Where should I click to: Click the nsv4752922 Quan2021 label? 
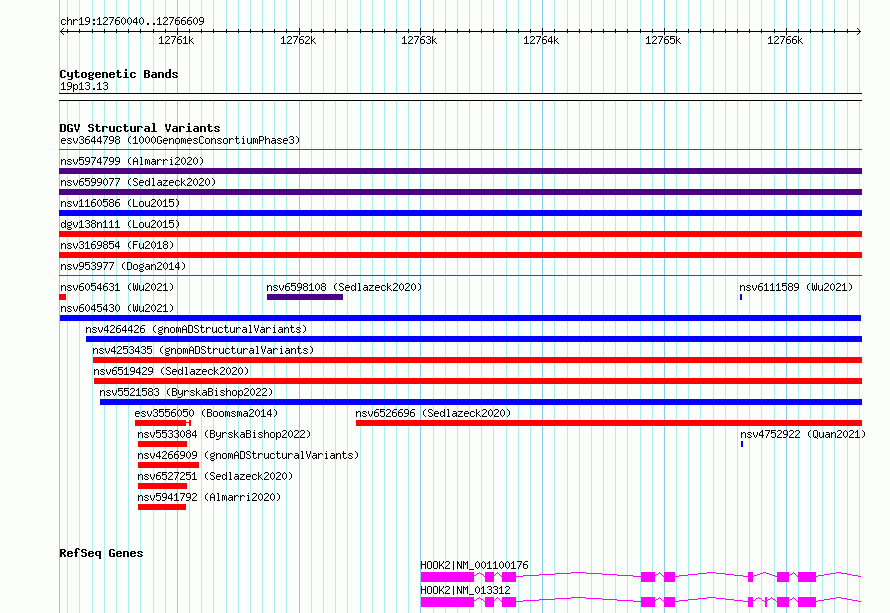pos(803,434)
